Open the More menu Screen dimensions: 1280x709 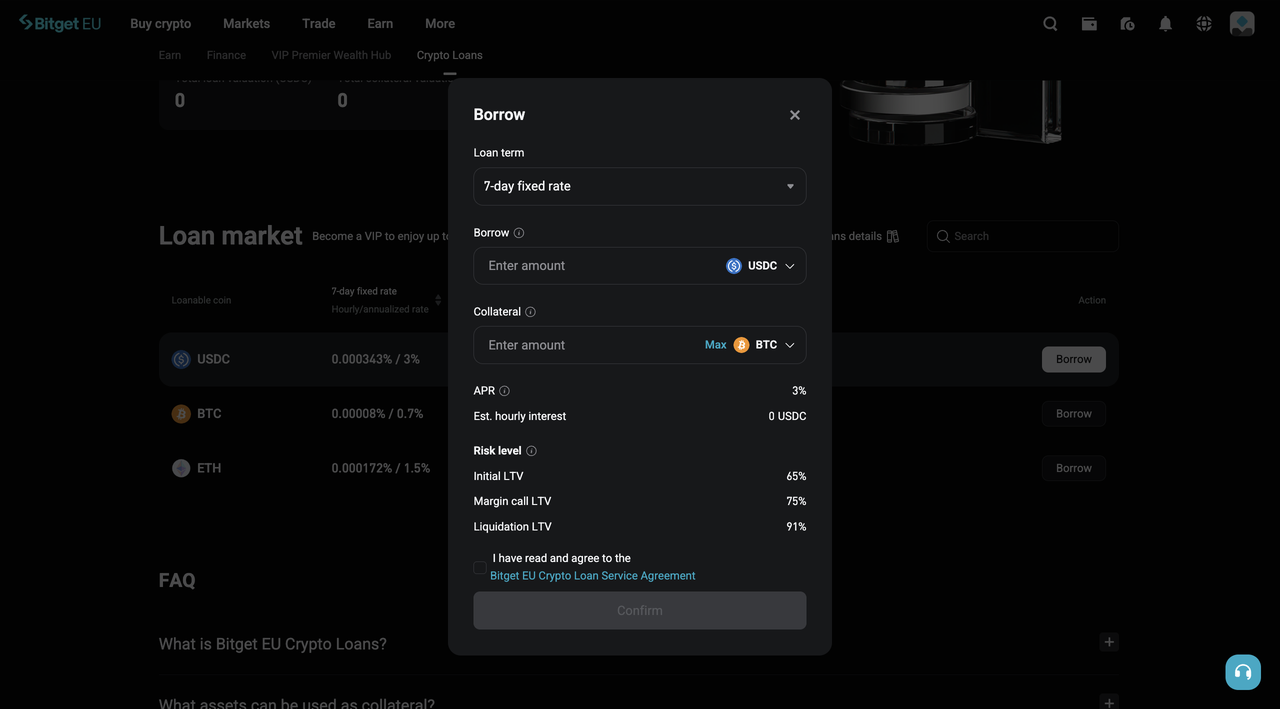(440, 23)
